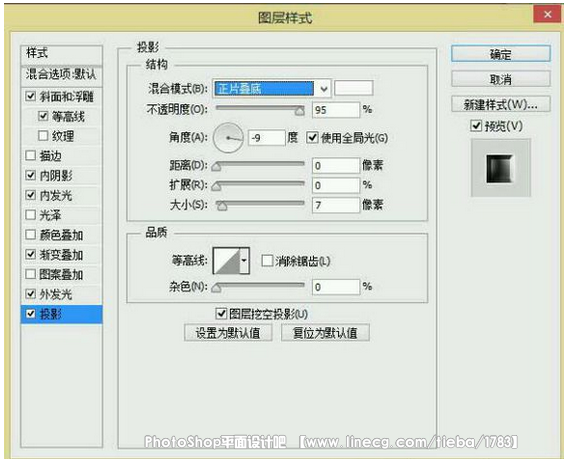The image size is (568, 459).
Task: Open the 颜色叠加 settings row
Action: (x=61, y=235)
